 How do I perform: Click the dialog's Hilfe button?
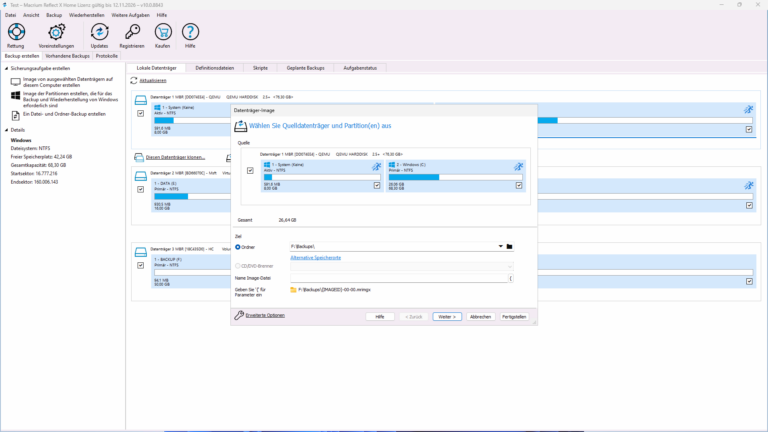[x=380, y=317]
